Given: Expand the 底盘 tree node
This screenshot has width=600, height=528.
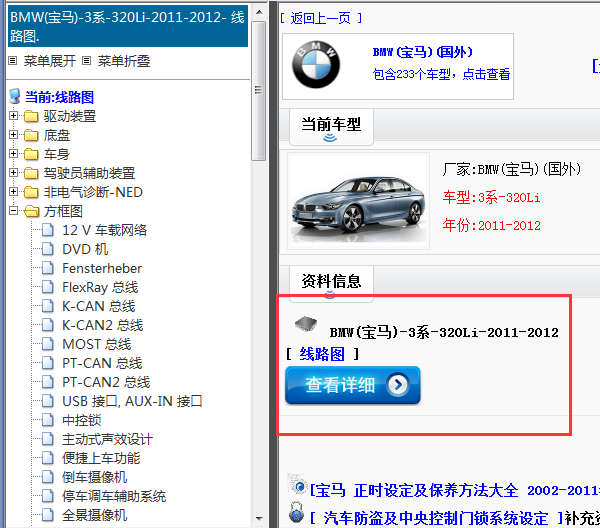Looking at the screenshot, I should [13, 135].
